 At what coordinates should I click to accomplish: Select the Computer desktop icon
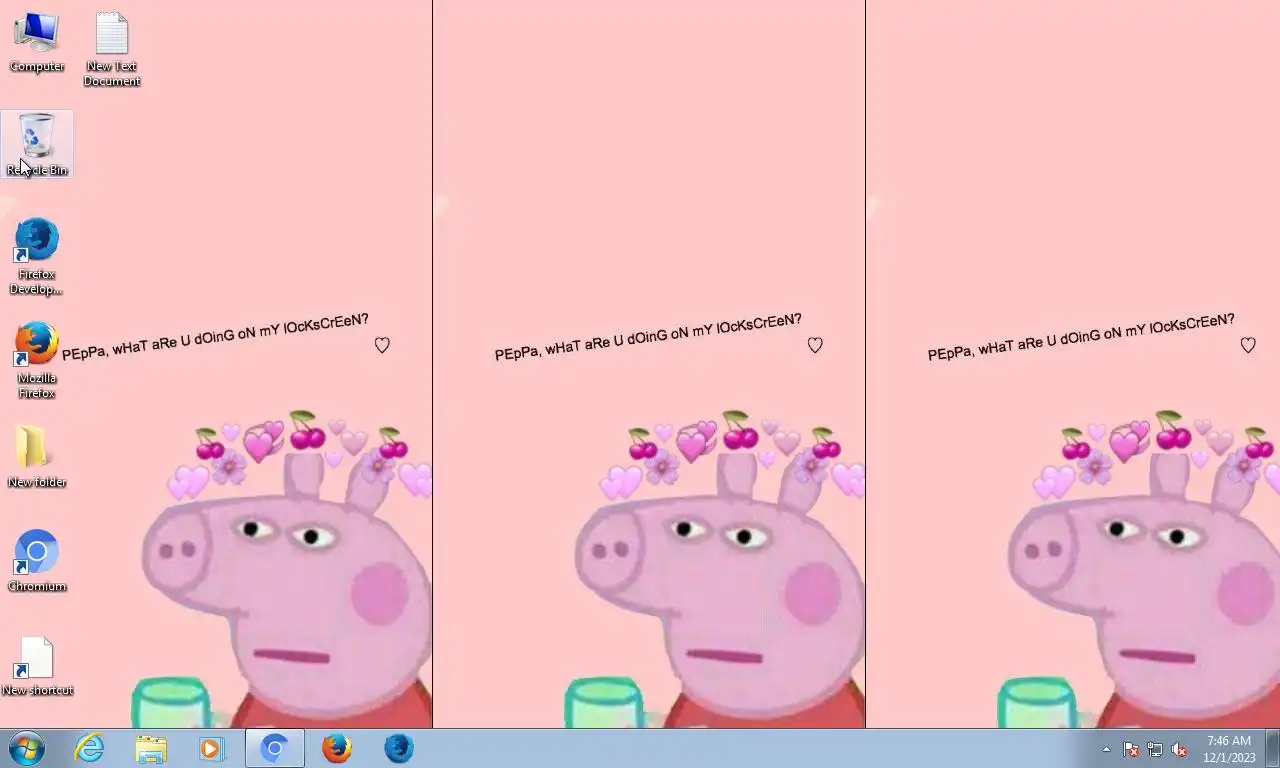pos(37,42)
